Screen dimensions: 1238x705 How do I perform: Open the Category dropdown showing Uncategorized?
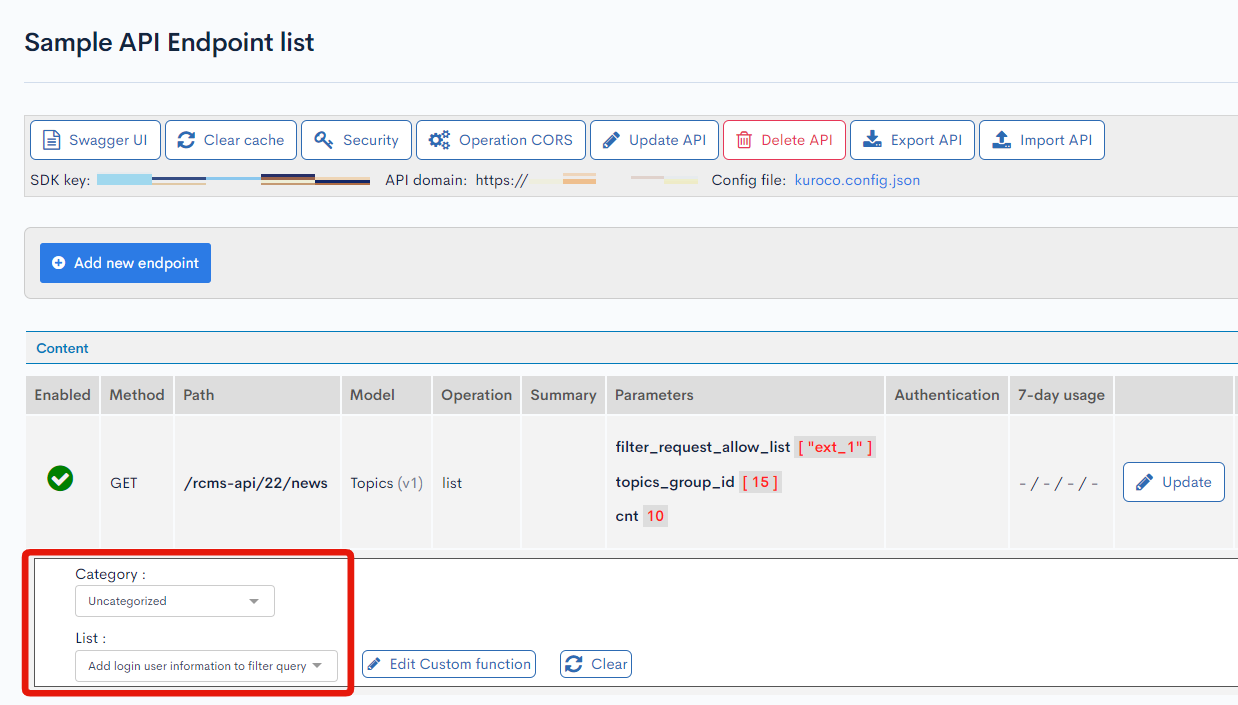click(x=174, y=601)
